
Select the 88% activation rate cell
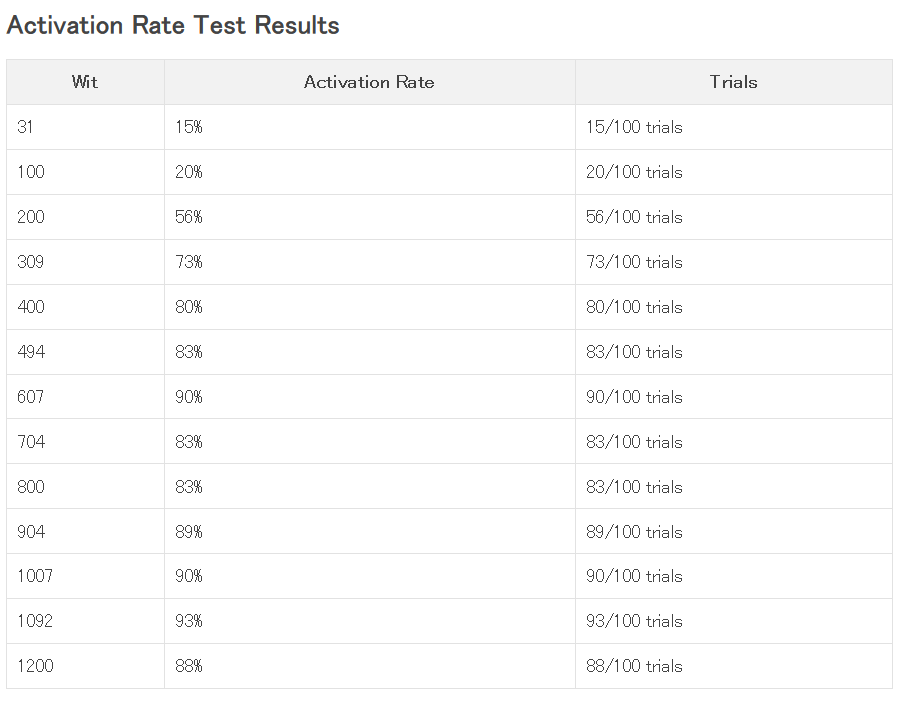pyautogui.click(x=370, y=666)
